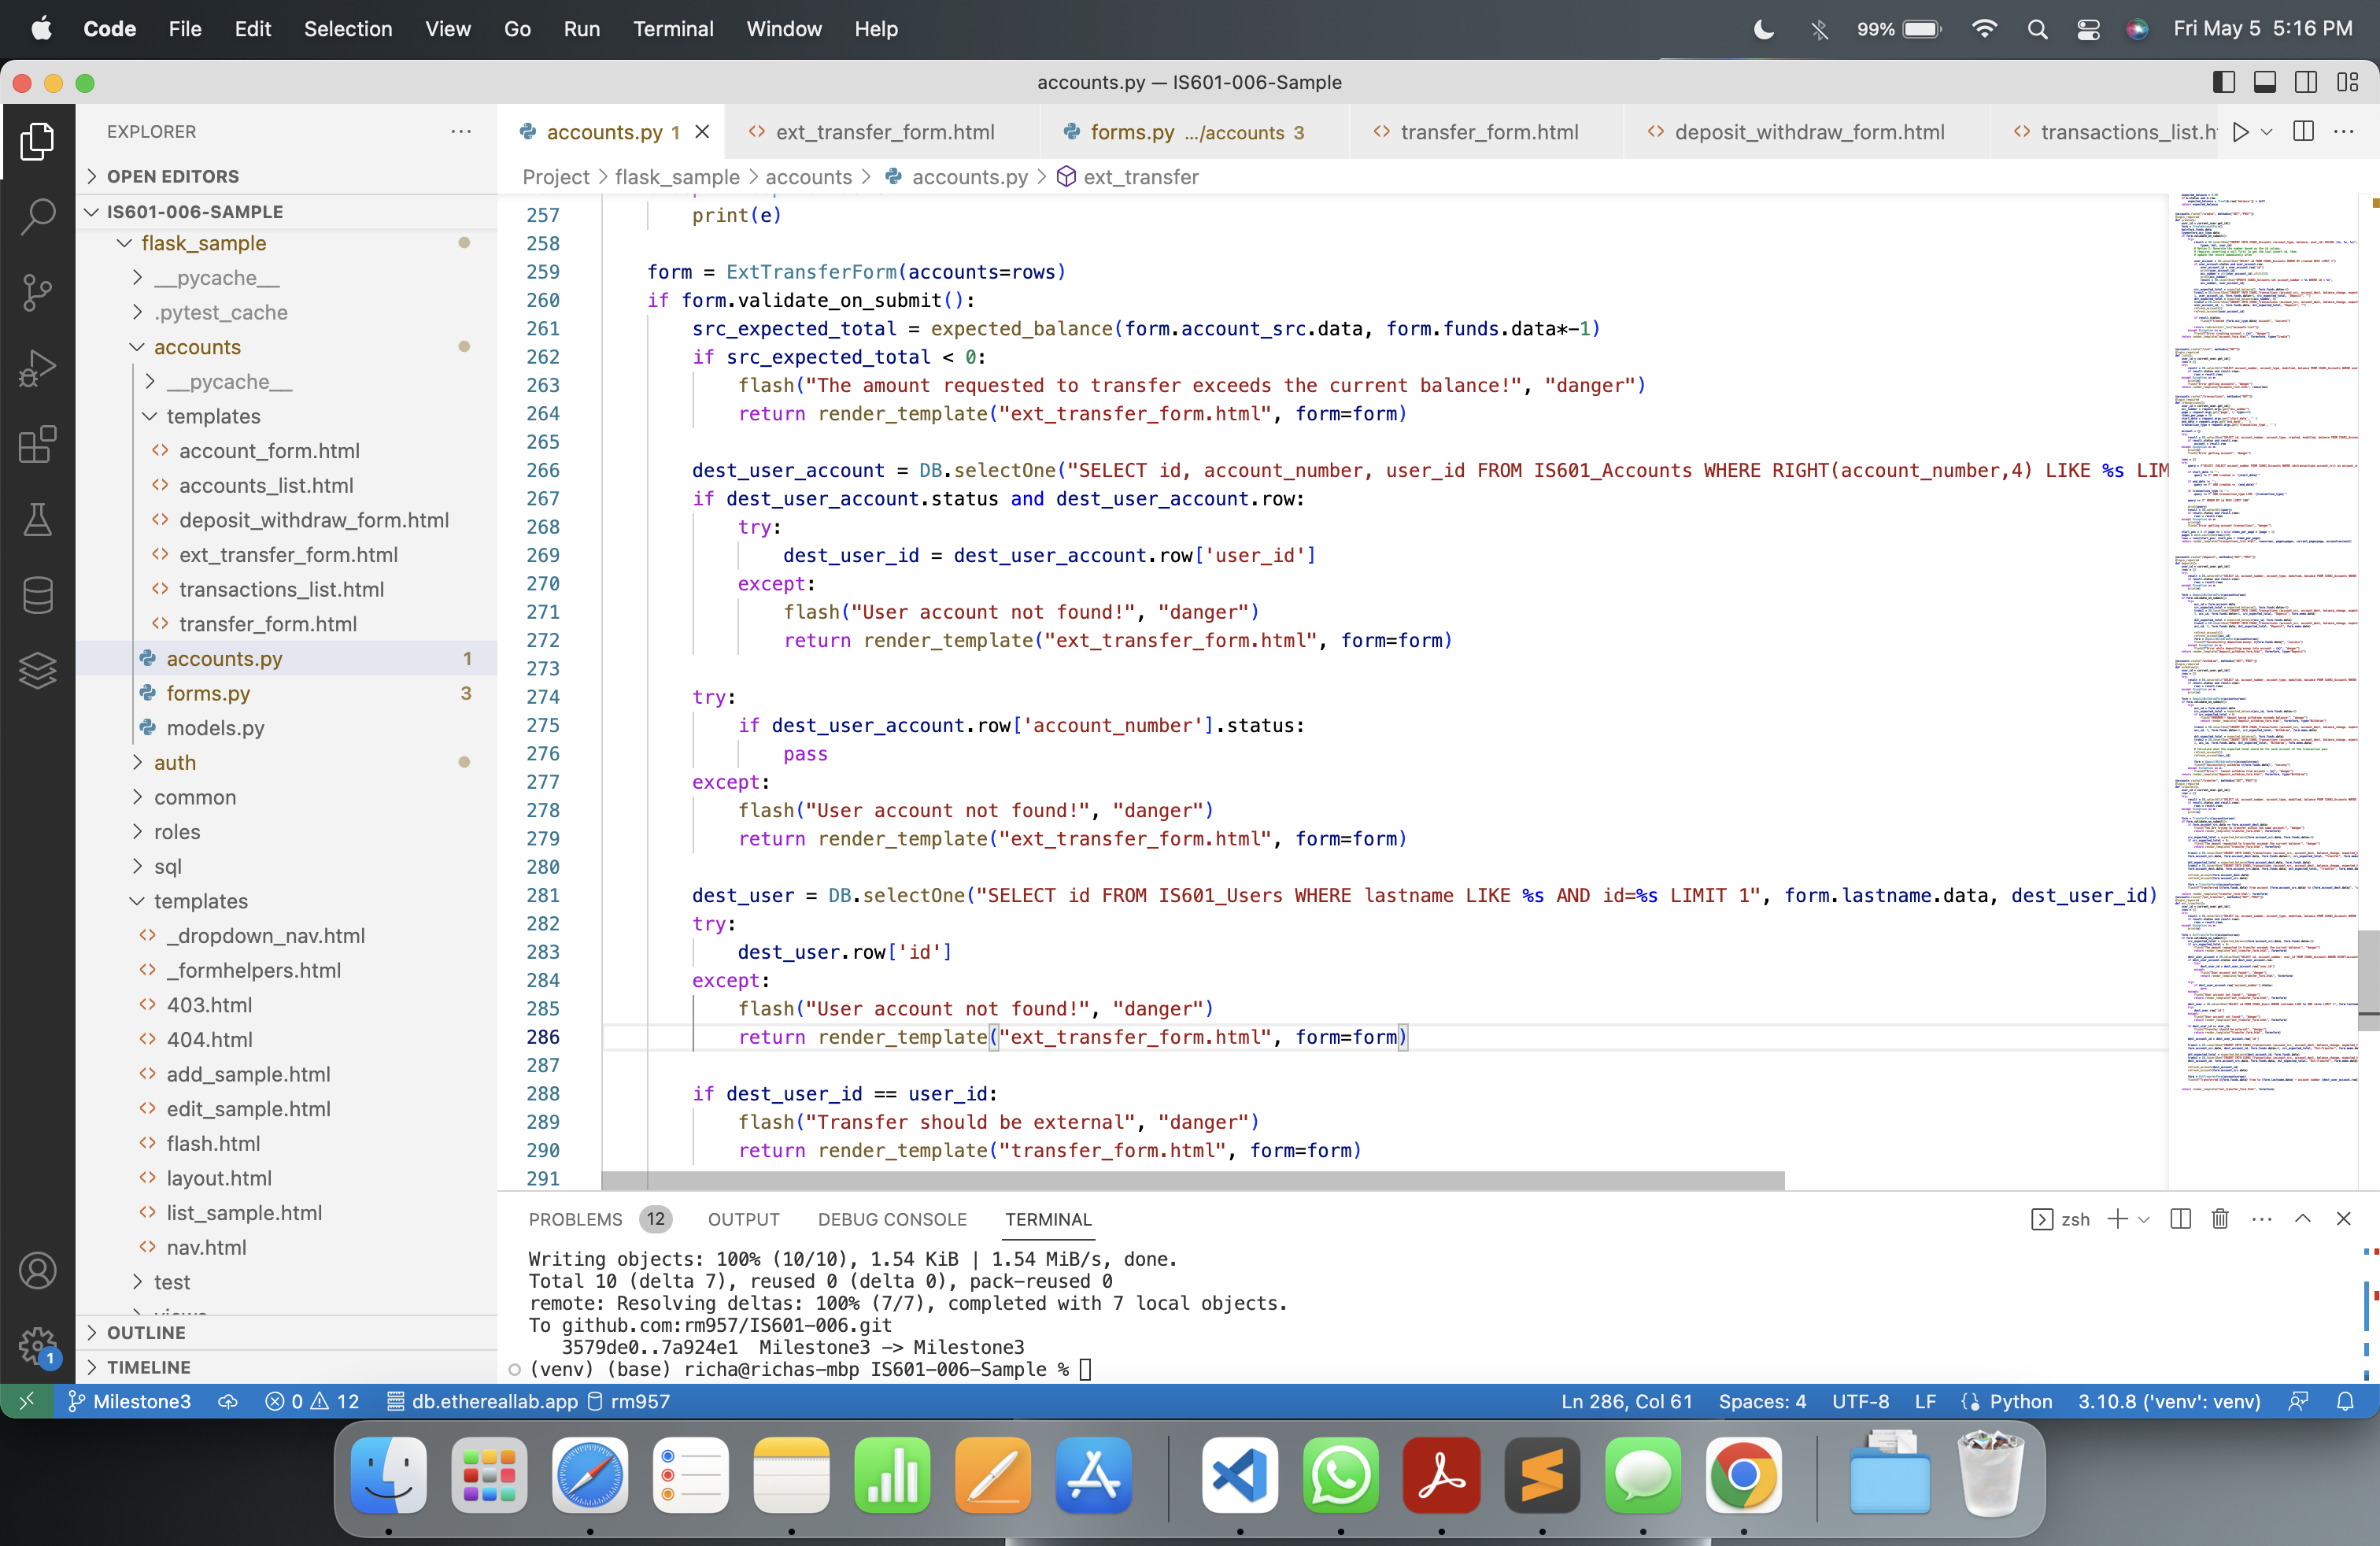2380x1546 pixels.
Task: Expand the auth folder
Action: tap(175, 762)
